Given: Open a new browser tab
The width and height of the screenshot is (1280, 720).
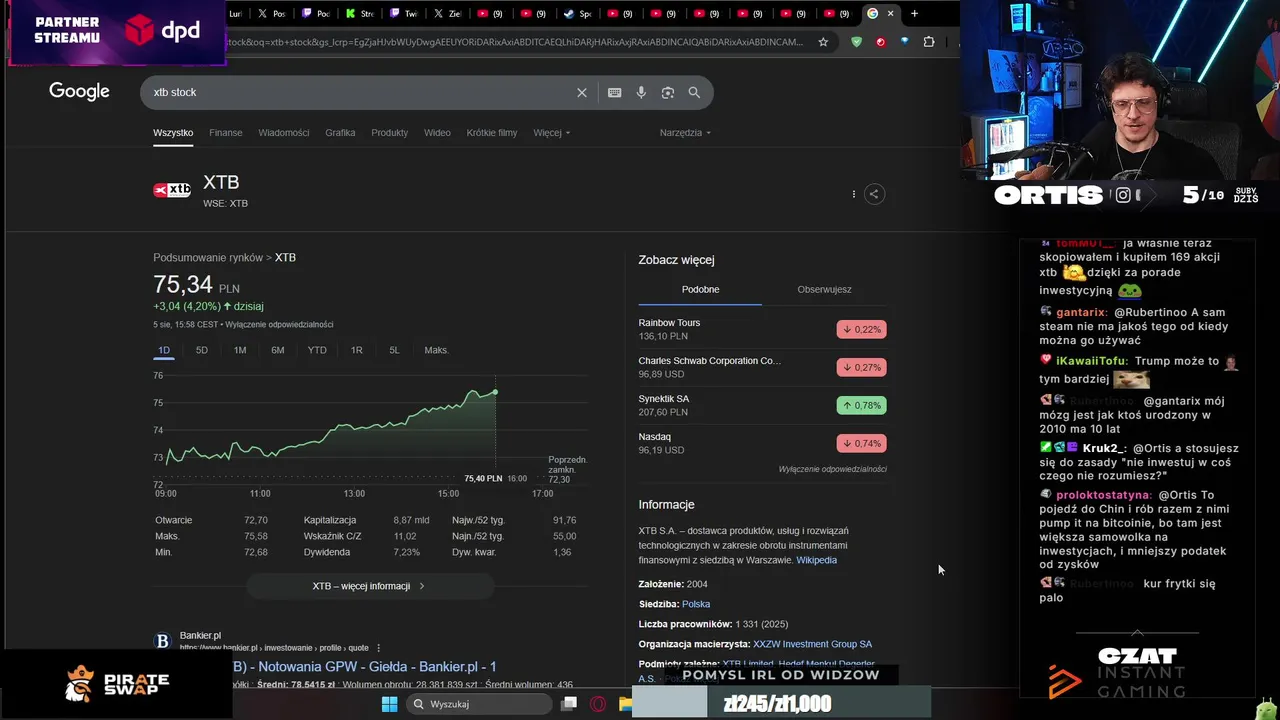Looking at the screenshot, I should point(914,13).
